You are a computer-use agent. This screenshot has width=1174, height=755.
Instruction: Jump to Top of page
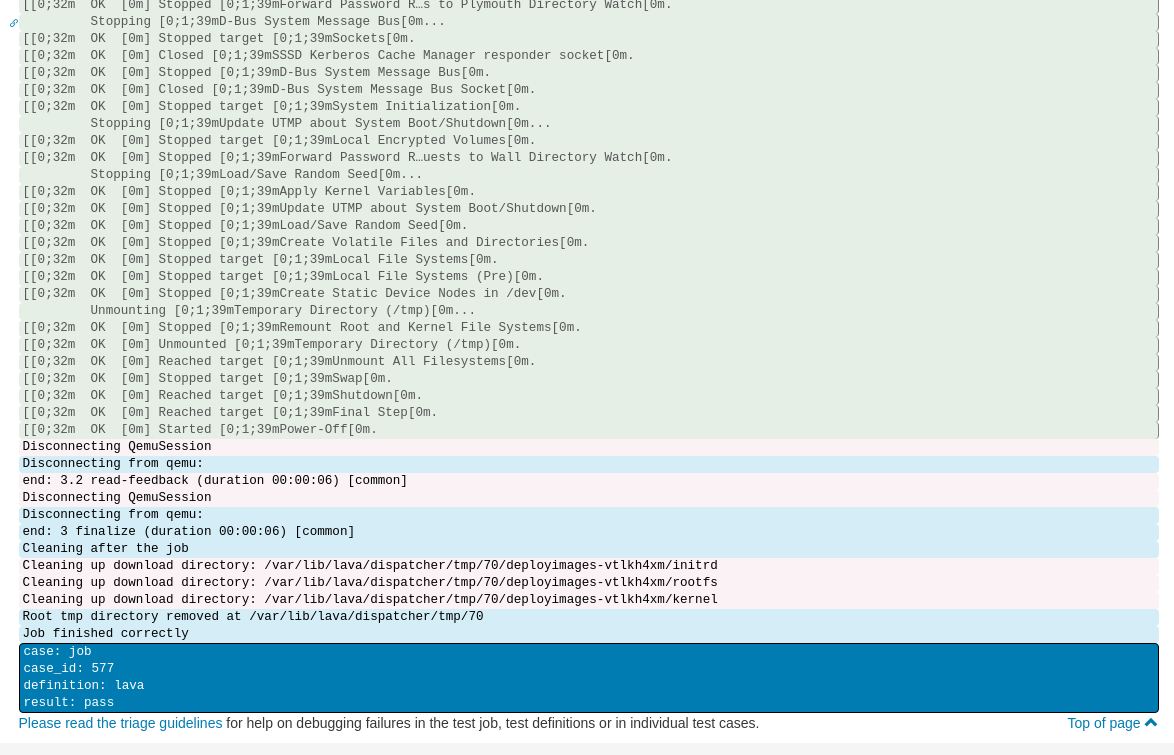tap(1104, 723)
